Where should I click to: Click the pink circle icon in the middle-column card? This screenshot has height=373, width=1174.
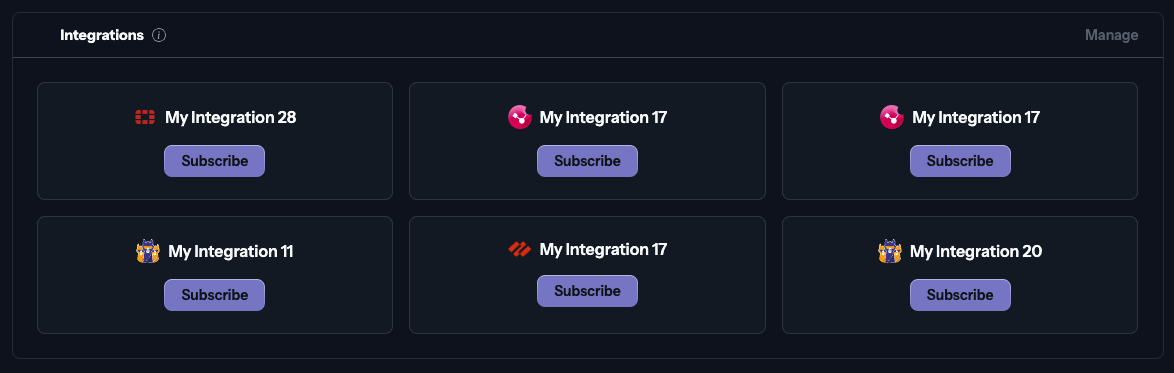pyautogui.click(x=520, y=117)
